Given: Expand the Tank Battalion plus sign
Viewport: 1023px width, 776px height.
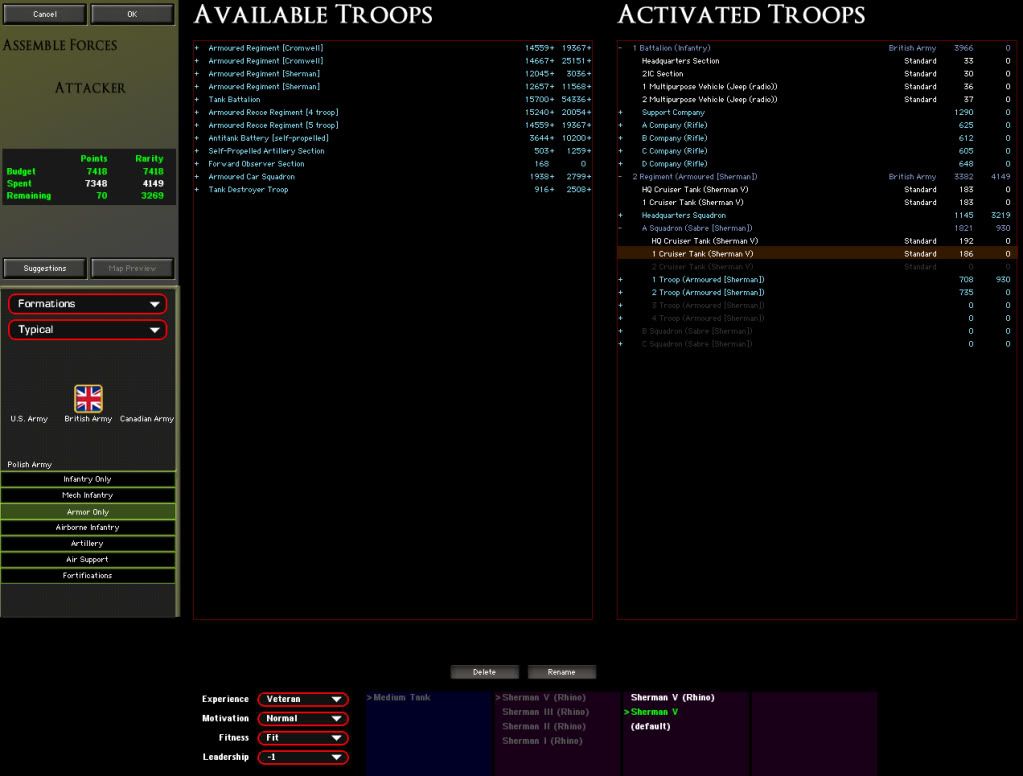Looking at the screenshot, I should coord(197,100).
